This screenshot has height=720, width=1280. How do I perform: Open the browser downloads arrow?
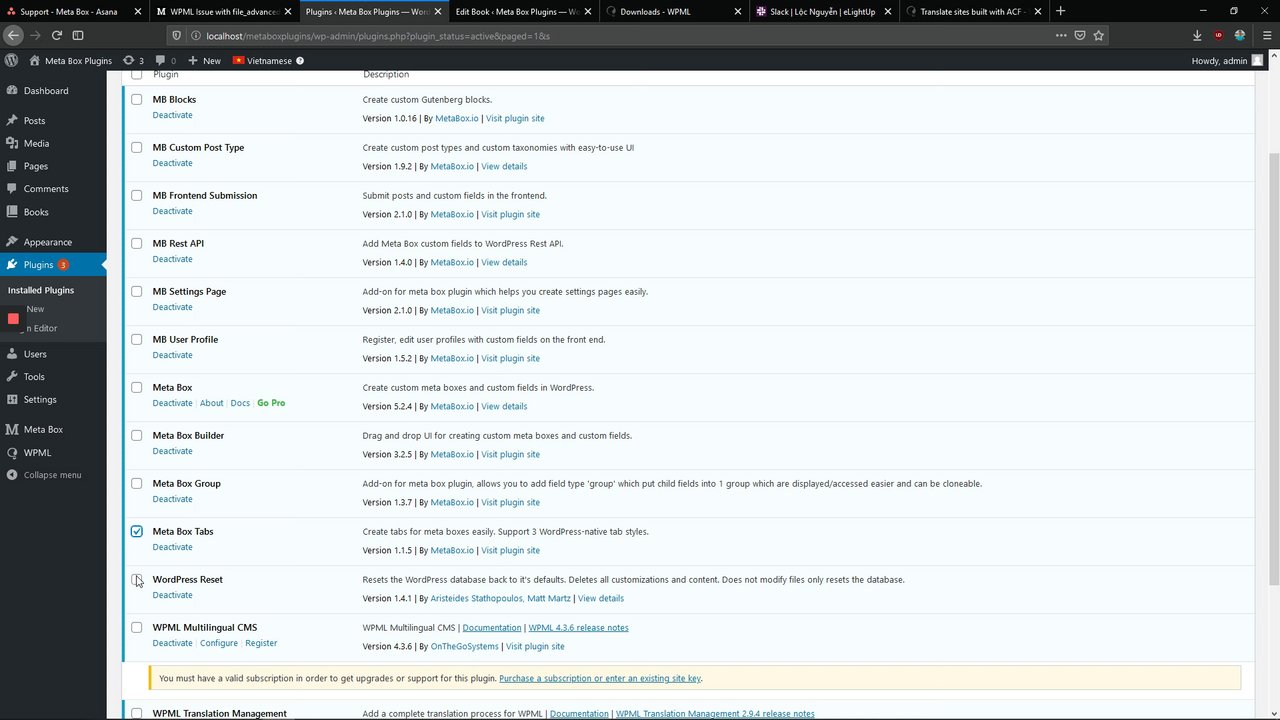coord(1197,35)
